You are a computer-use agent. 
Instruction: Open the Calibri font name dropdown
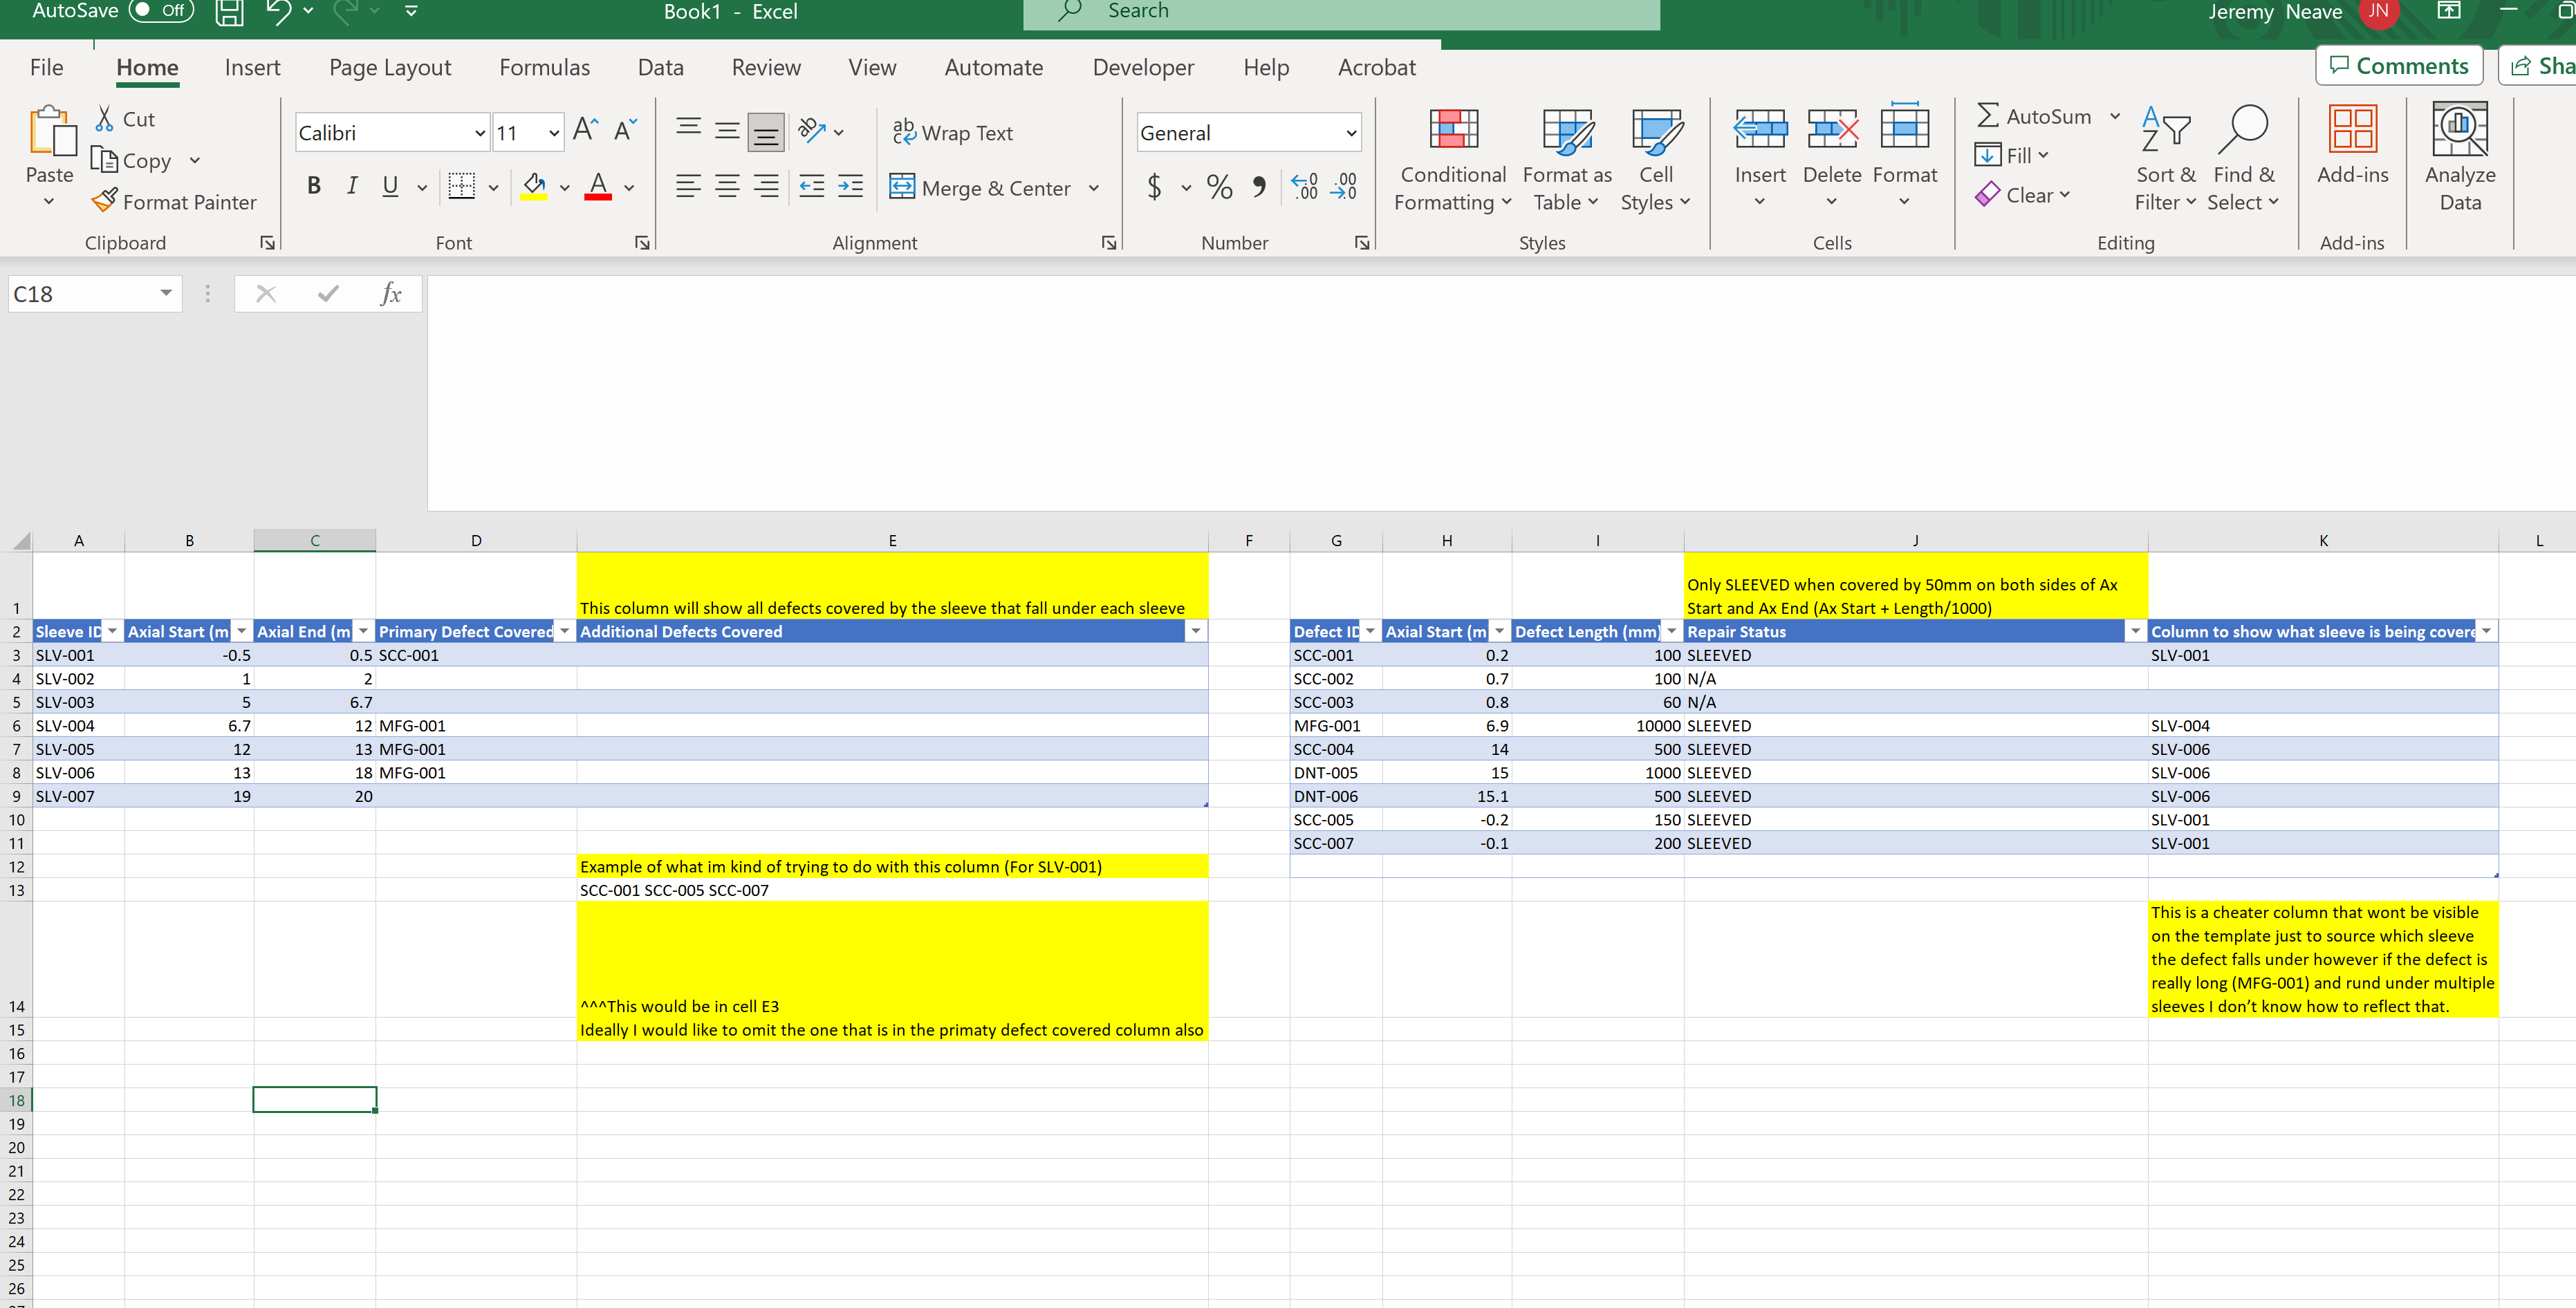click(479, 133)
